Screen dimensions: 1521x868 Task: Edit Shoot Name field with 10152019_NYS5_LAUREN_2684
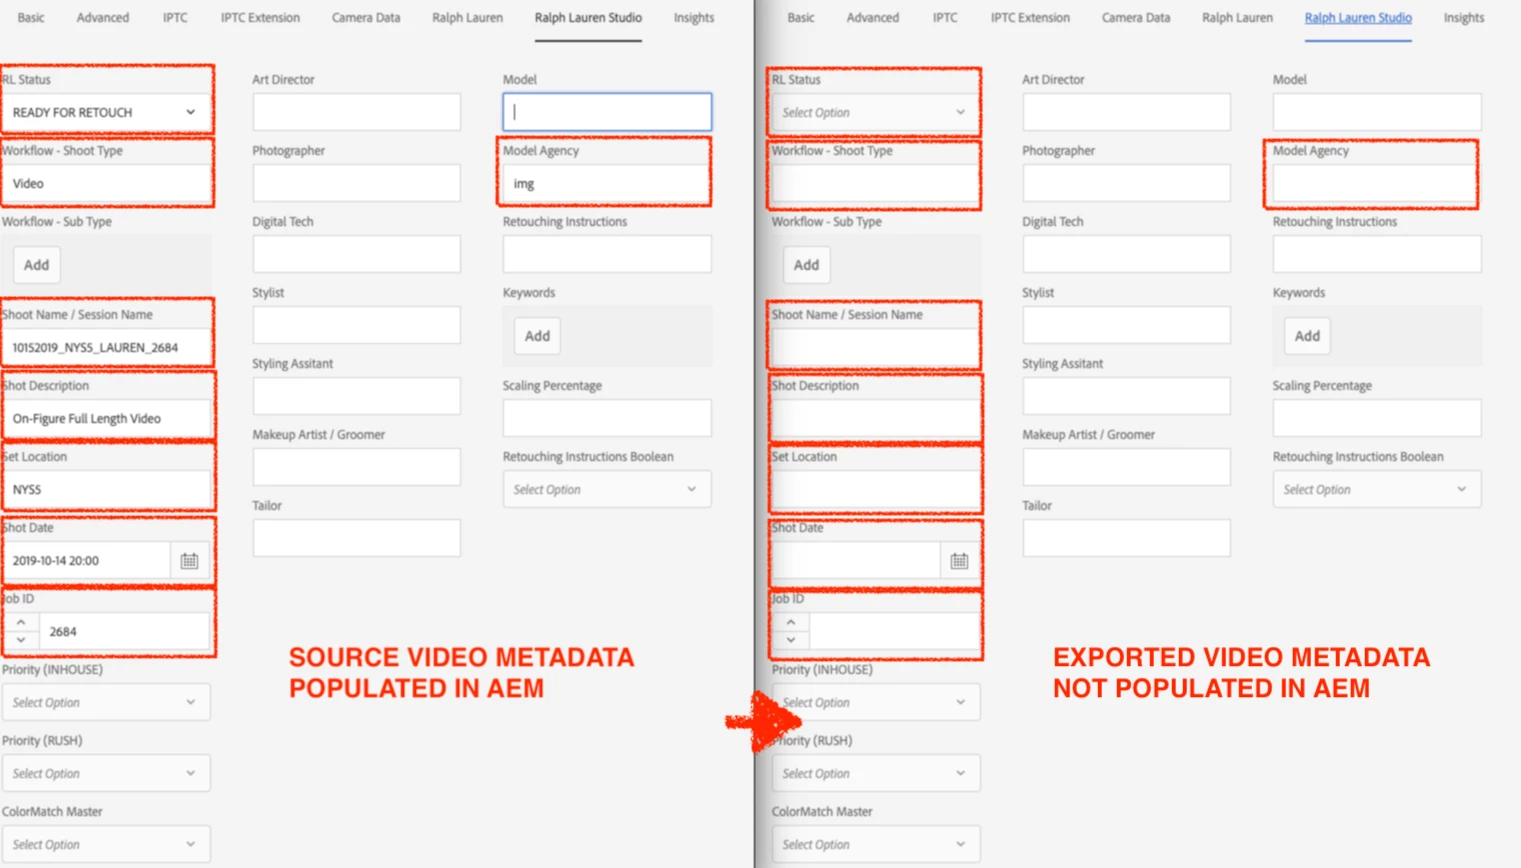click(x=106, y=347)
